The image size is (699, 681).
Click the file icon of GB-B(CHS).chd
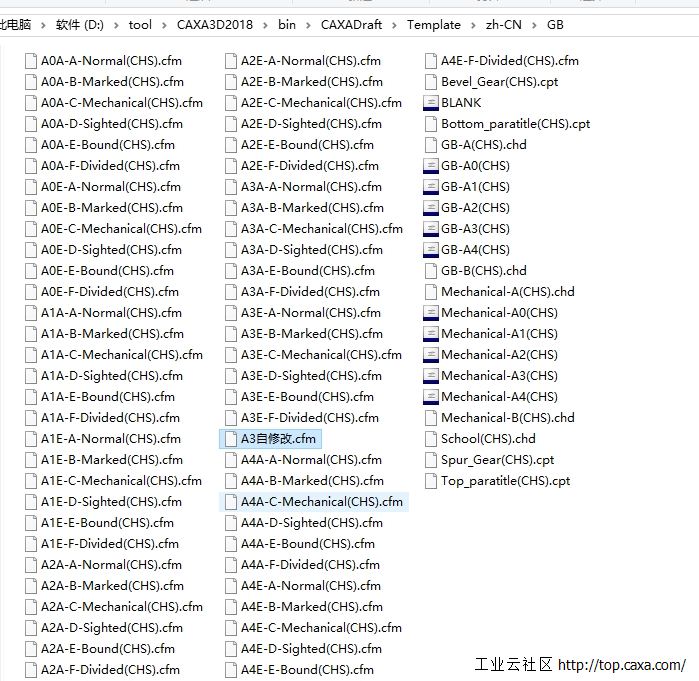click(431, 271)
